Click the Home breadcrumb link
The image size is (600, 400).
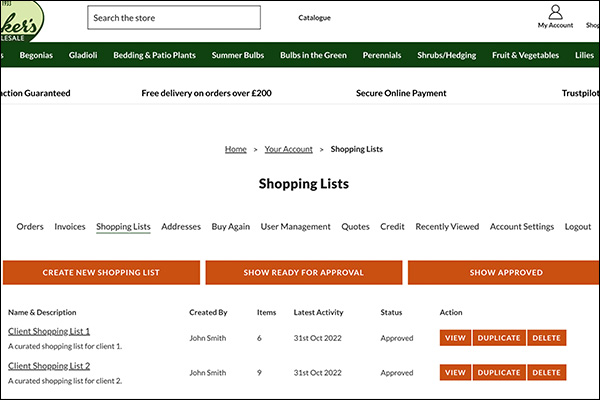tap(236, 149)
